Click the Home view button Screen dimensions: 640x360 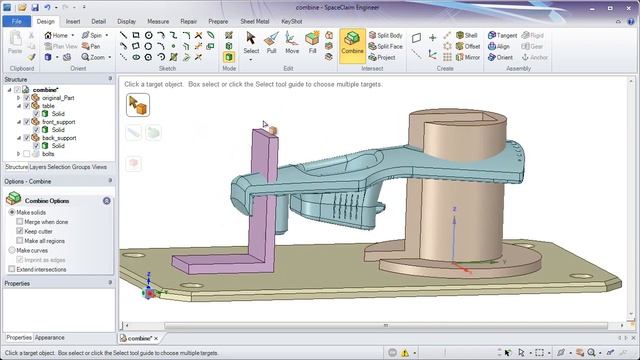[x=56, y=35]
